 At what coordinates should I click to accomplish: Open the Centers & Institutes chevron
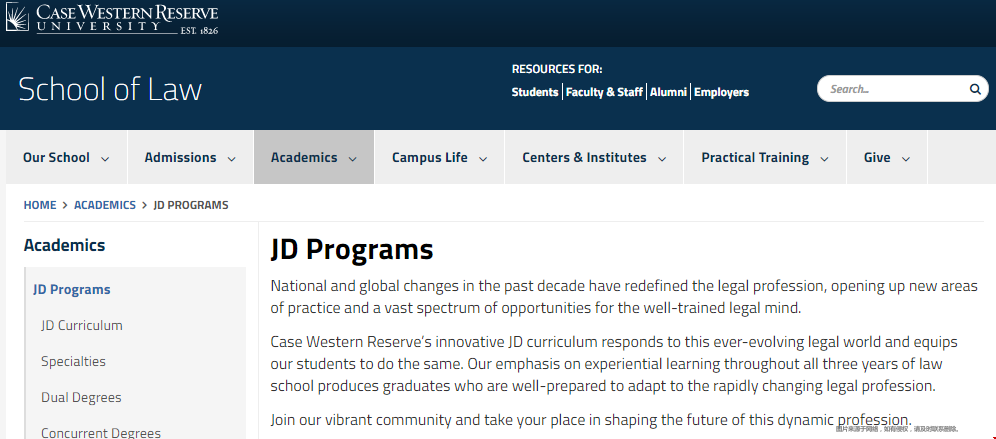(x=662, y=159)
